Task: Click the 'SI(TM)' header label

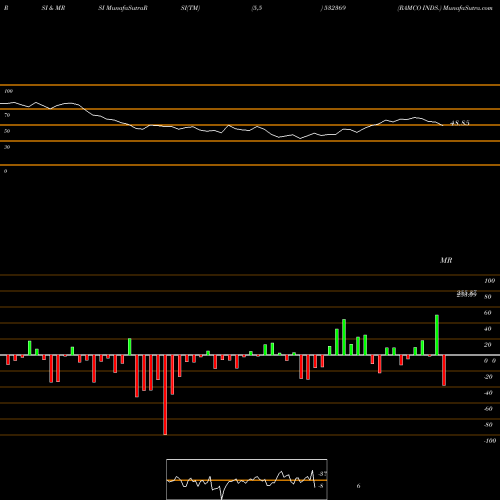Action: point(190,8)
